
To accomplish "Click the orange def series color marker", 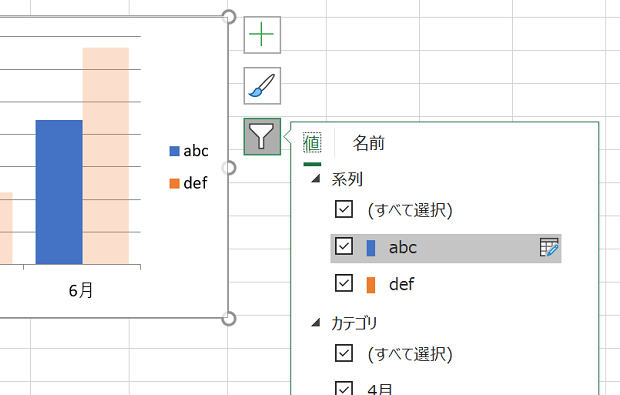I will point(371,285).
